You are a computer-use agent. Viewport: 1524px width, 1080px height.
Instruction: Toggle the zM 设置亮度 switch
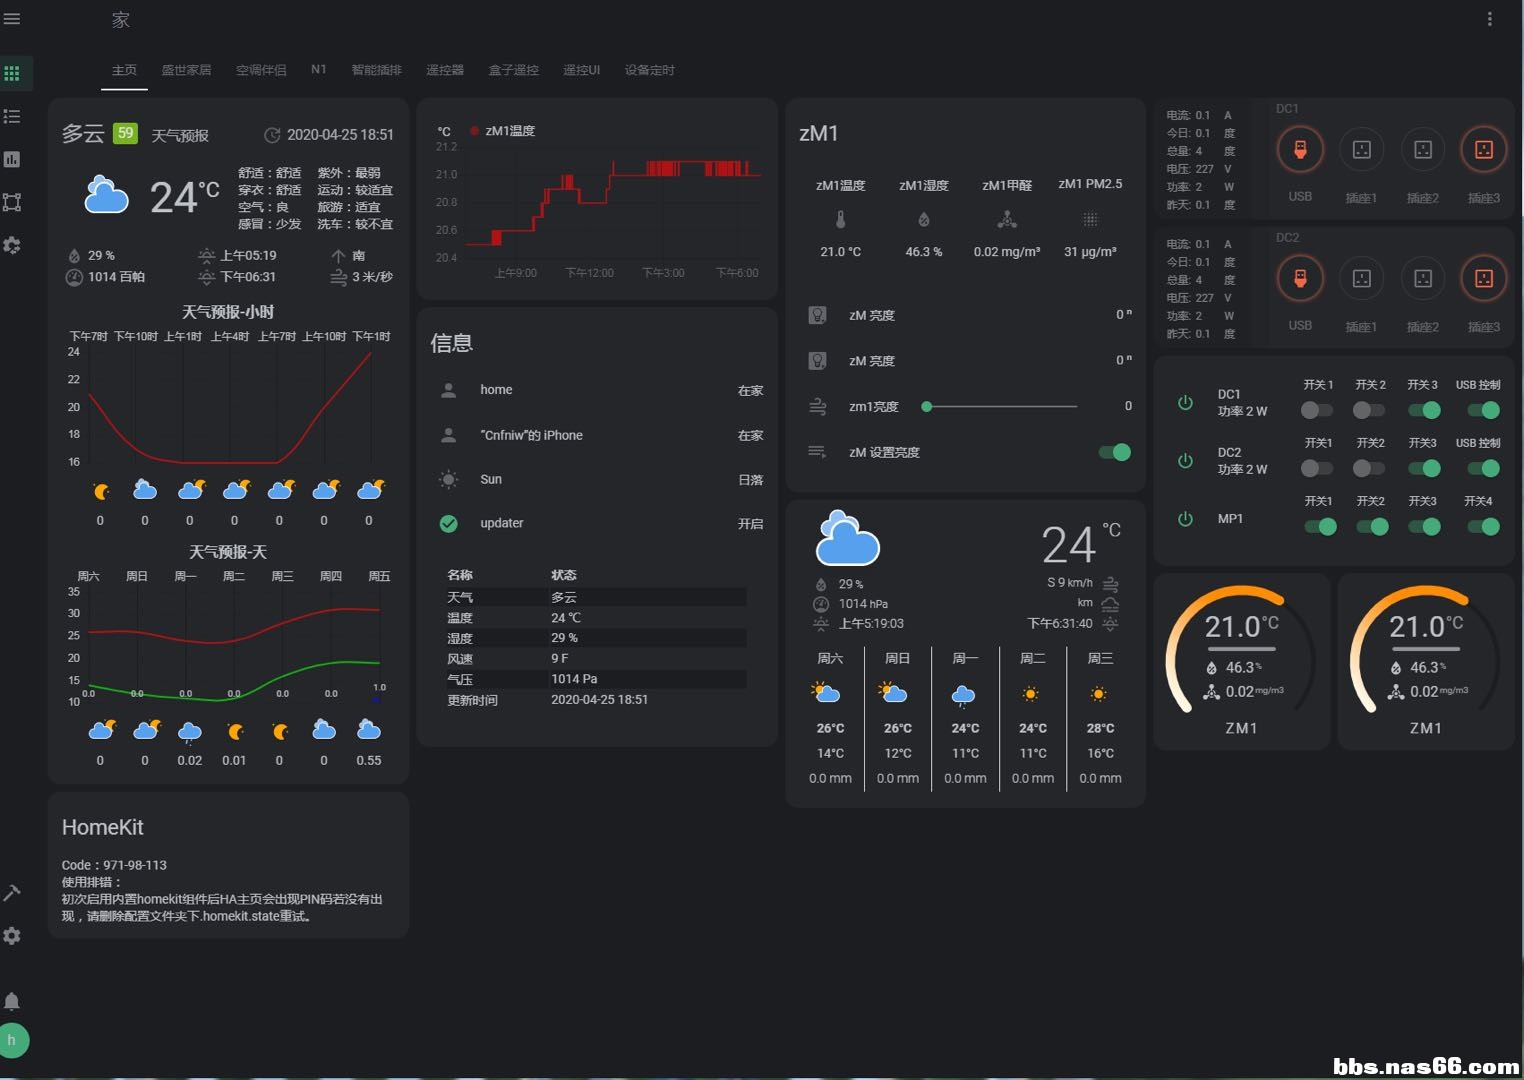1114,452
